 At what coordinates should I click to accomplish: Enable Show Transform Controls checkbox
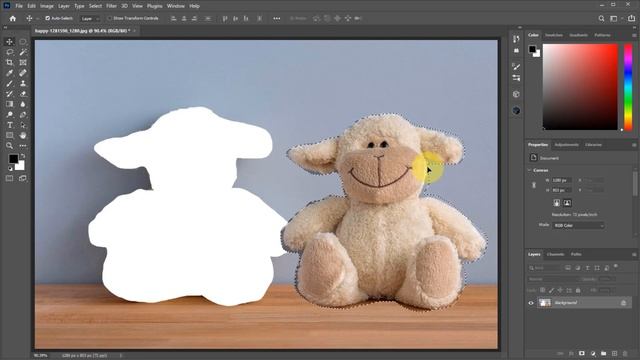tap(109, 18)
